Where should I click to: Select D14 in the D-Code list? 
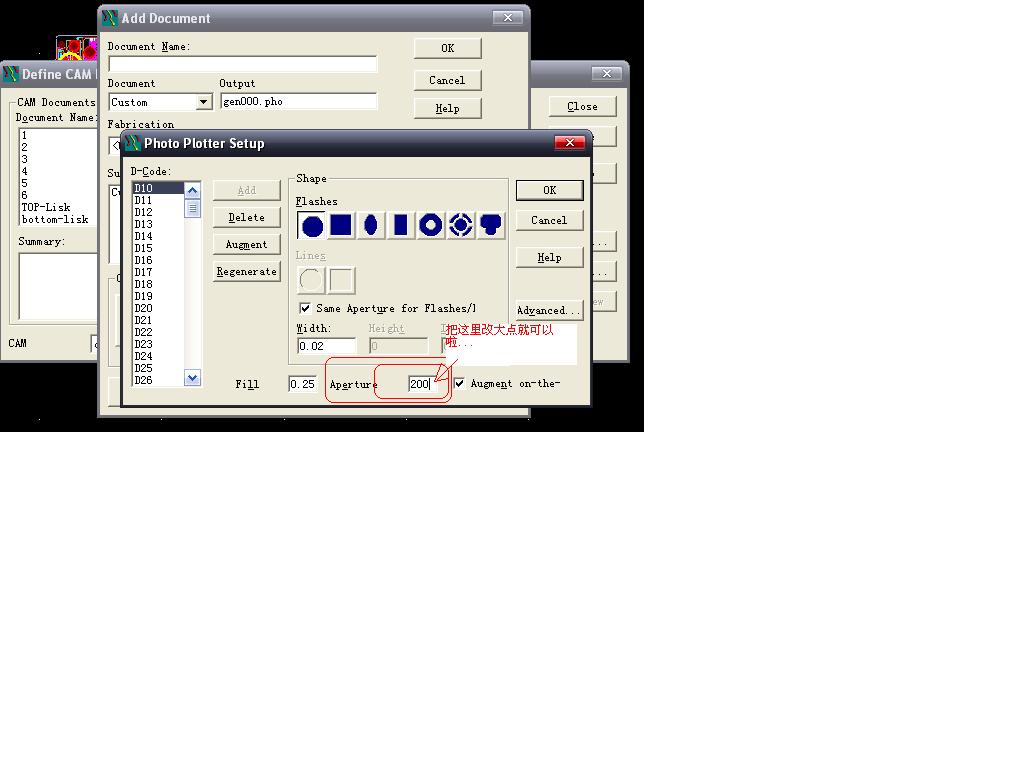click(x=159, y=236)
